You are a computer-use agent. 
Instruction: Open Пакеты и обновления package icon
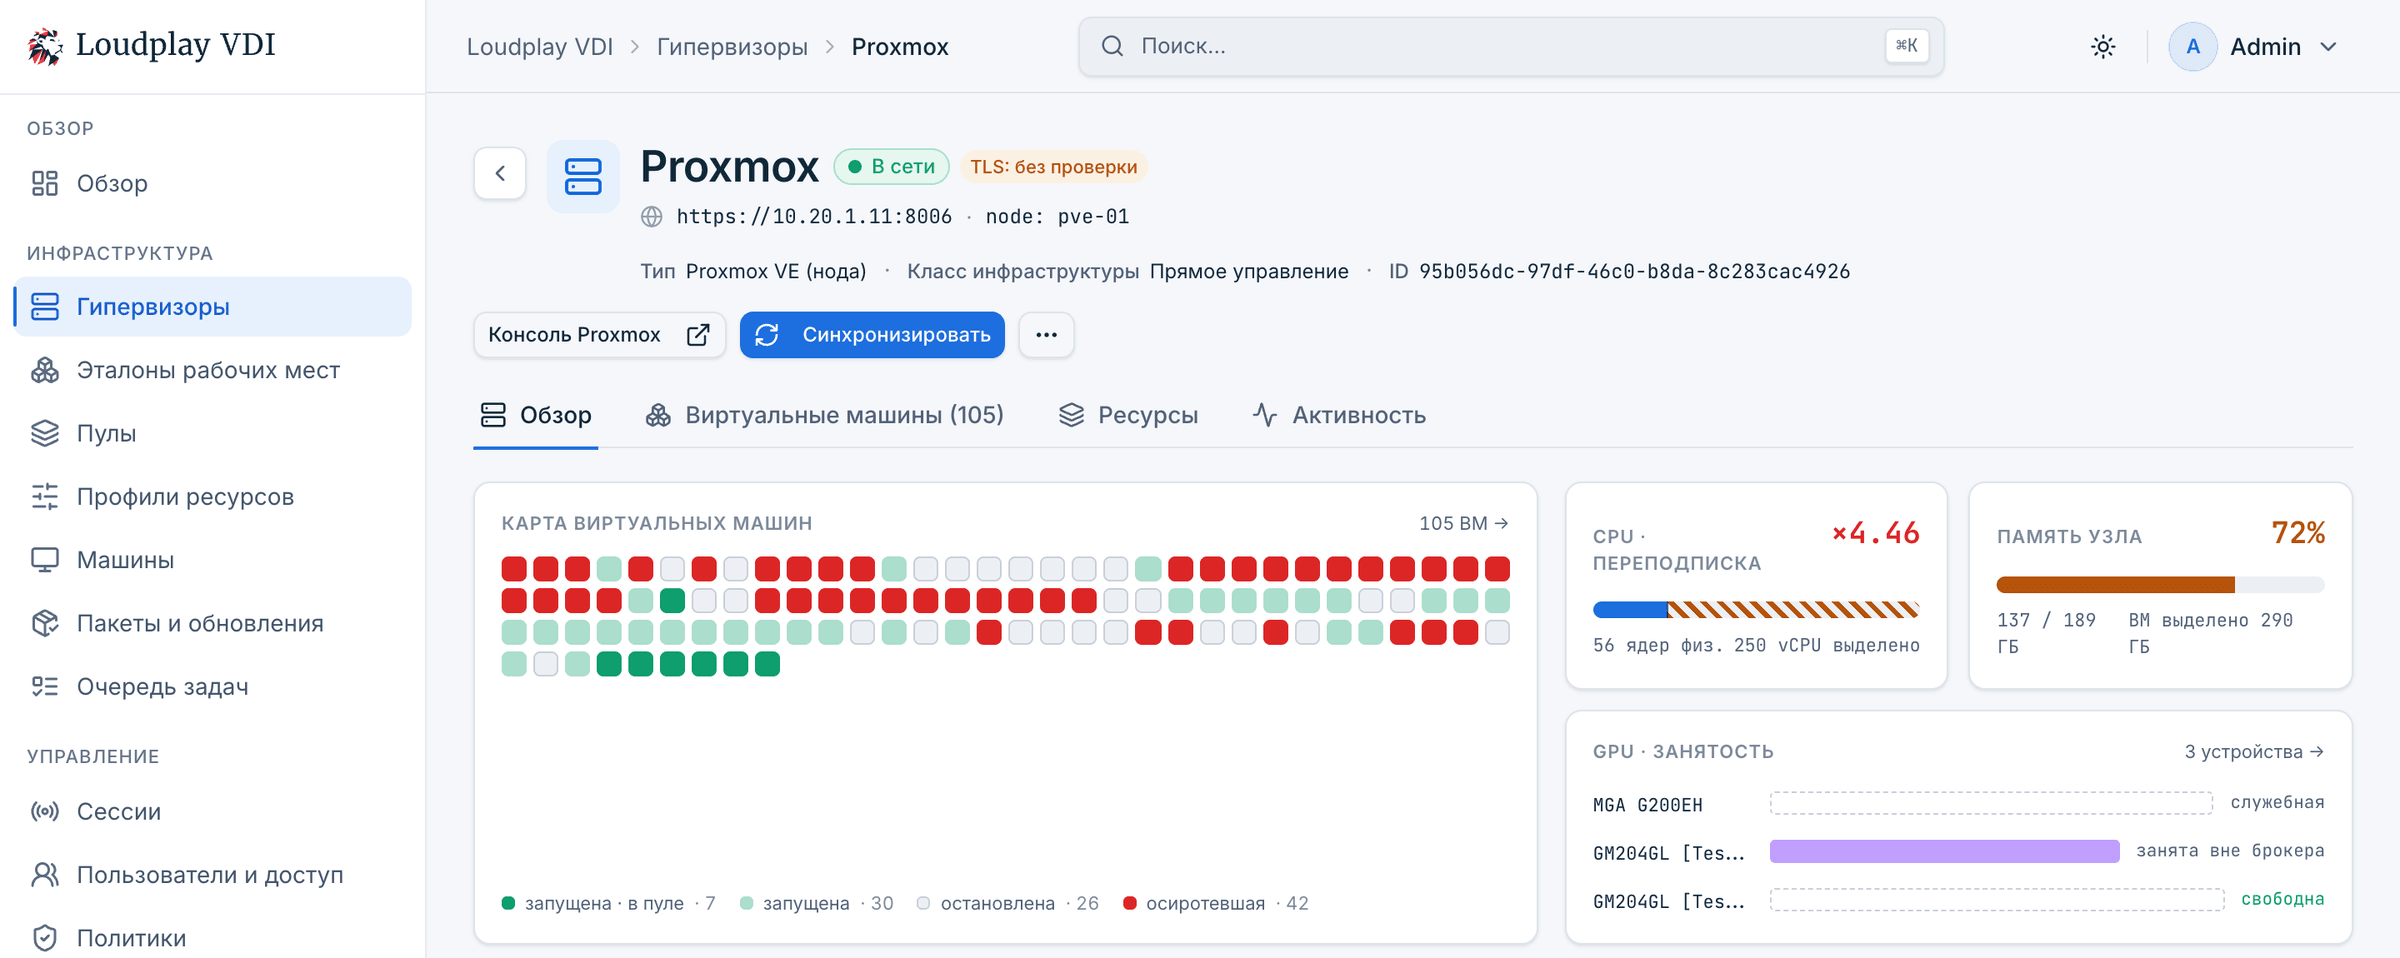tap(45, 623)
